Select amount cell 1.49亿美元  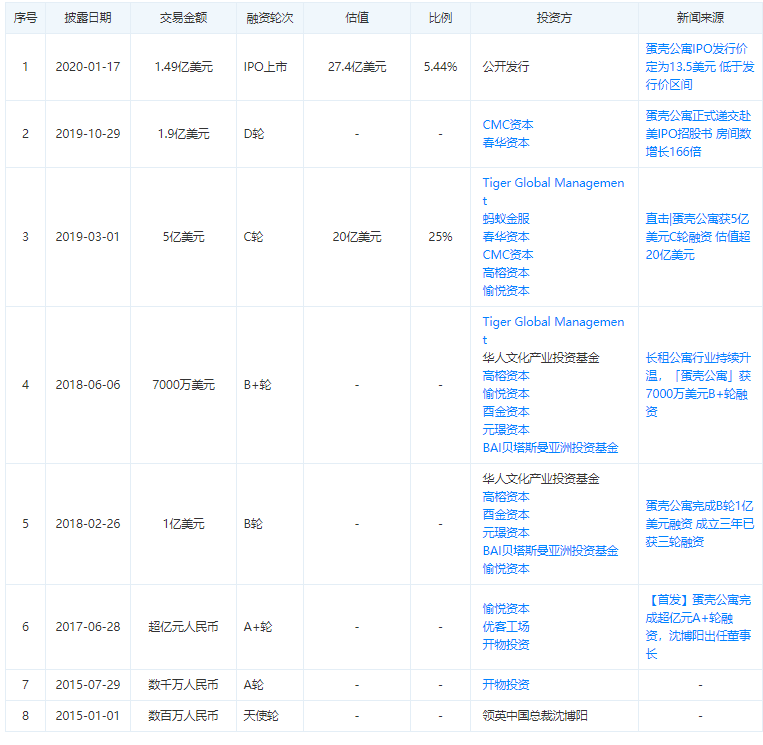tap(183, 67)
